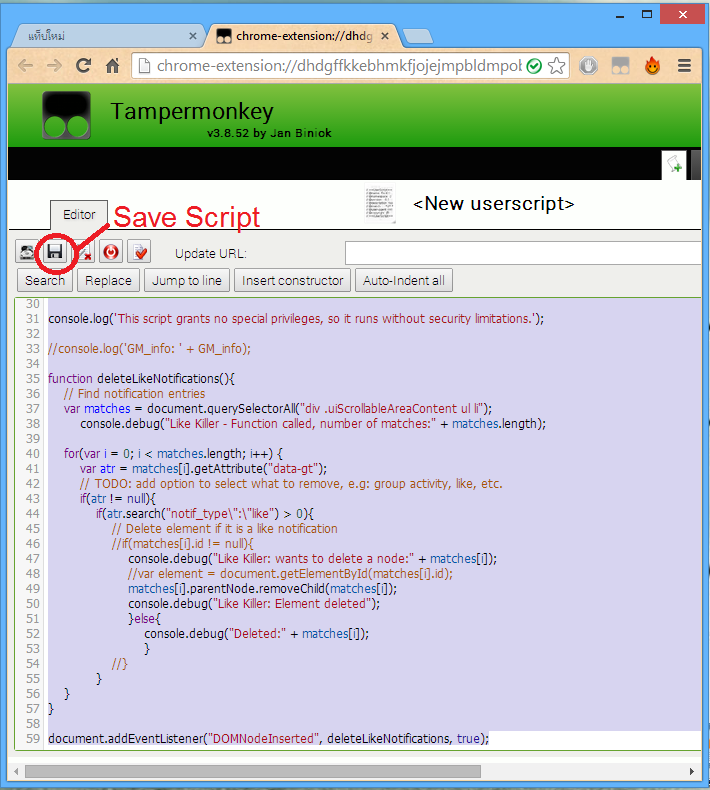Click the Tampermonkey logo icon
The image size is (710, 790).
pyautogui.click(x=67, y=115)
